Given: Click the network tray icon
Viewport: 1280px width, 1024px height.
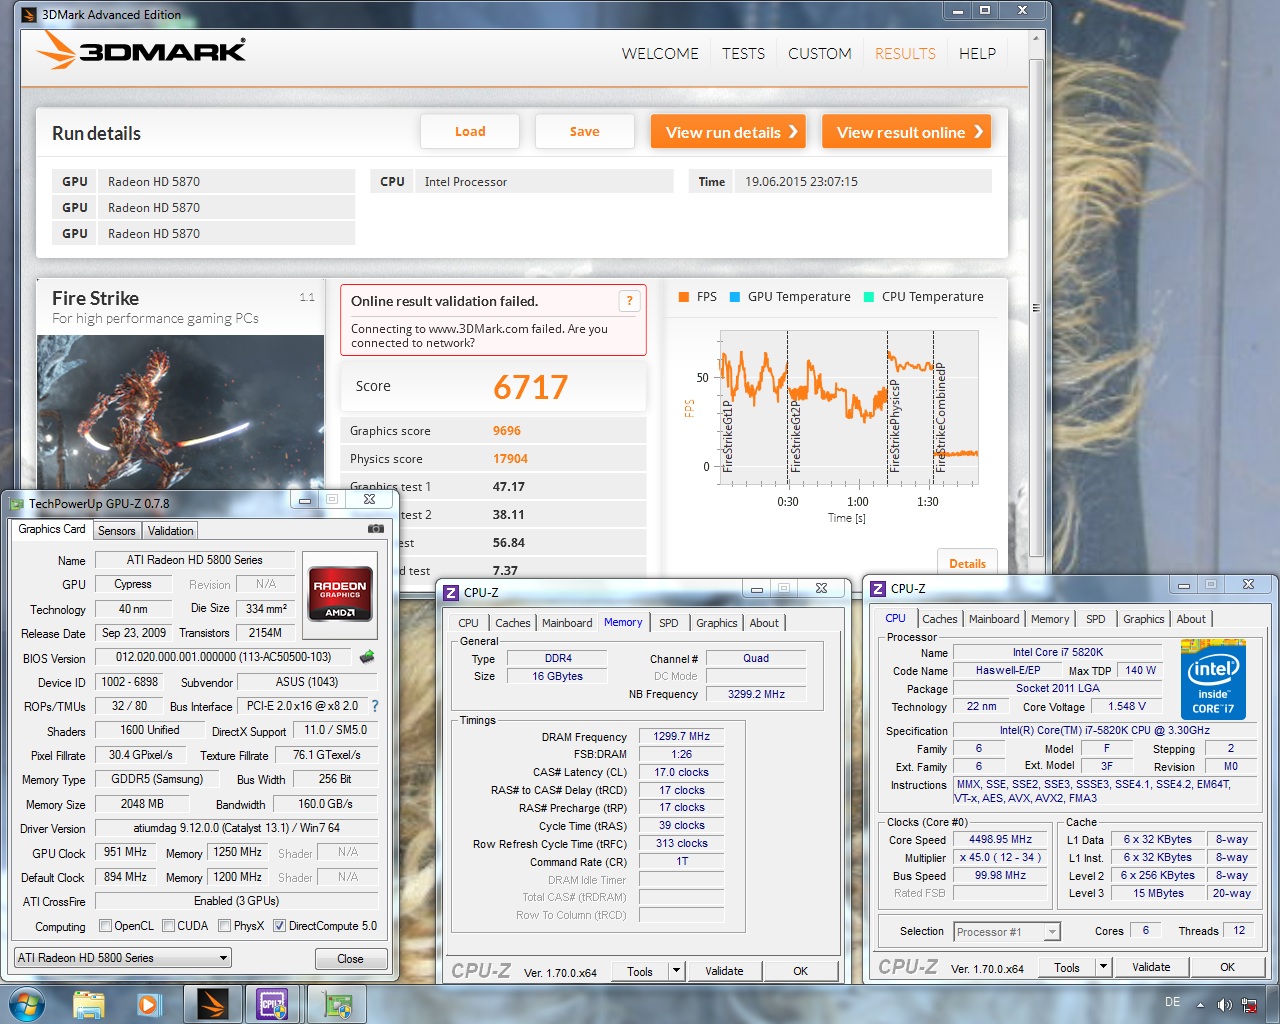Looking at the screenshot, I should coord(1249,1005).
